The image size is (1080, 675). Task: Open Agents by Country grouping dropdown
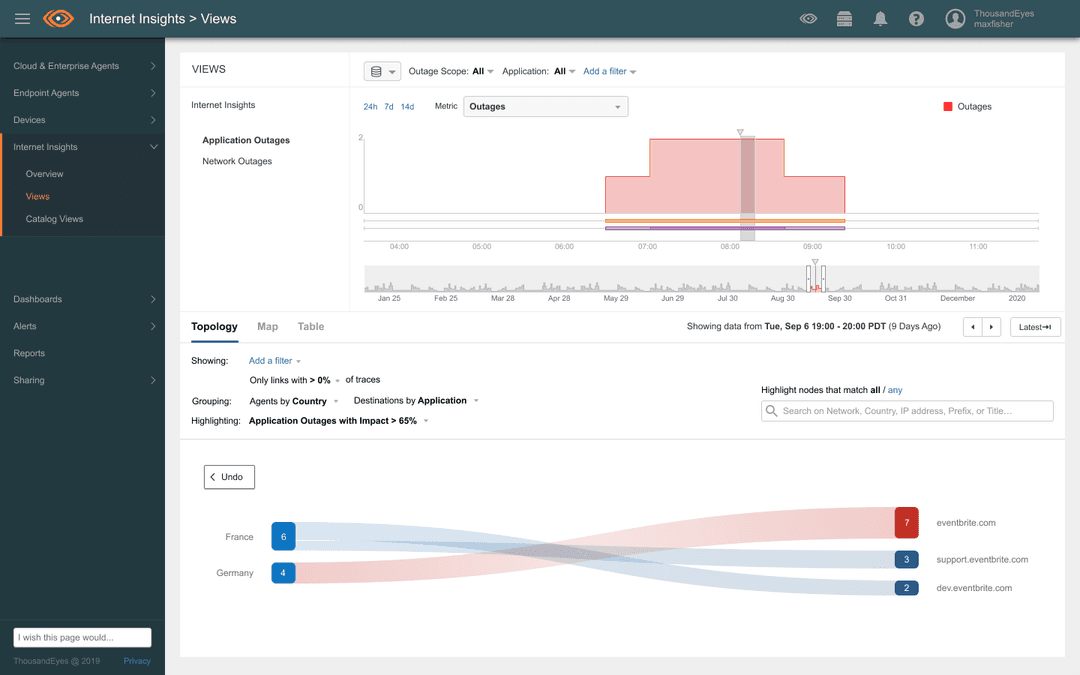click(294, 401)
